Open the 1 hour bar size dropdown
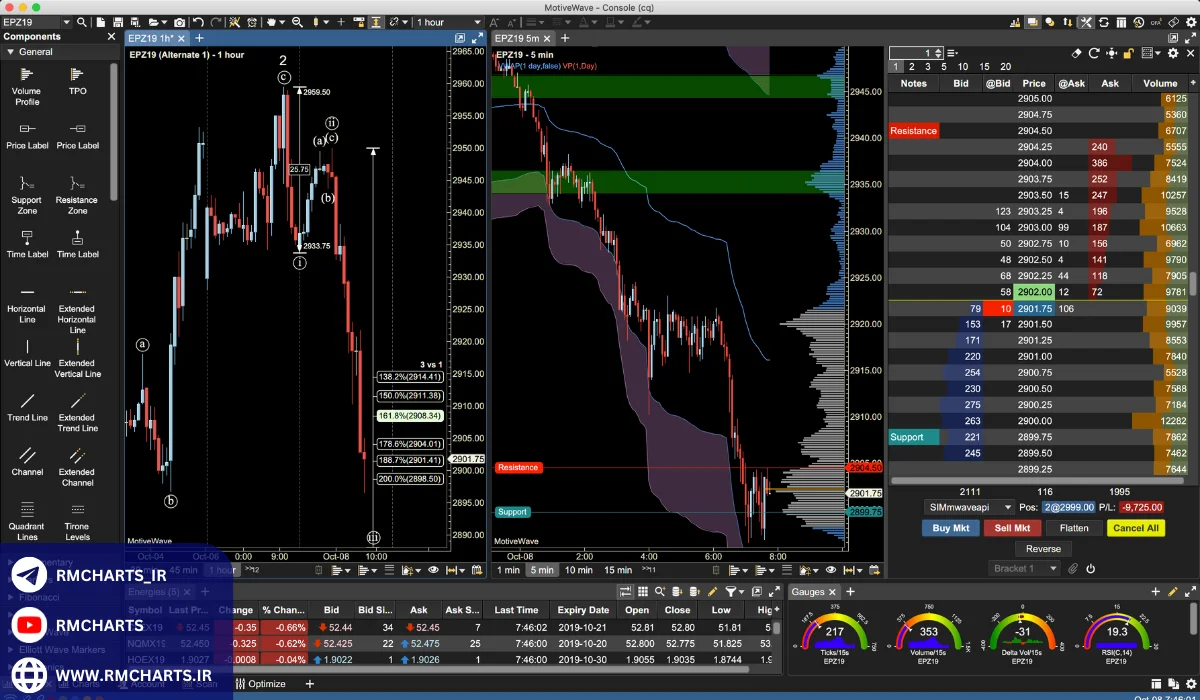Screen dimensions: 1200x700 click(x=446, y=22)
